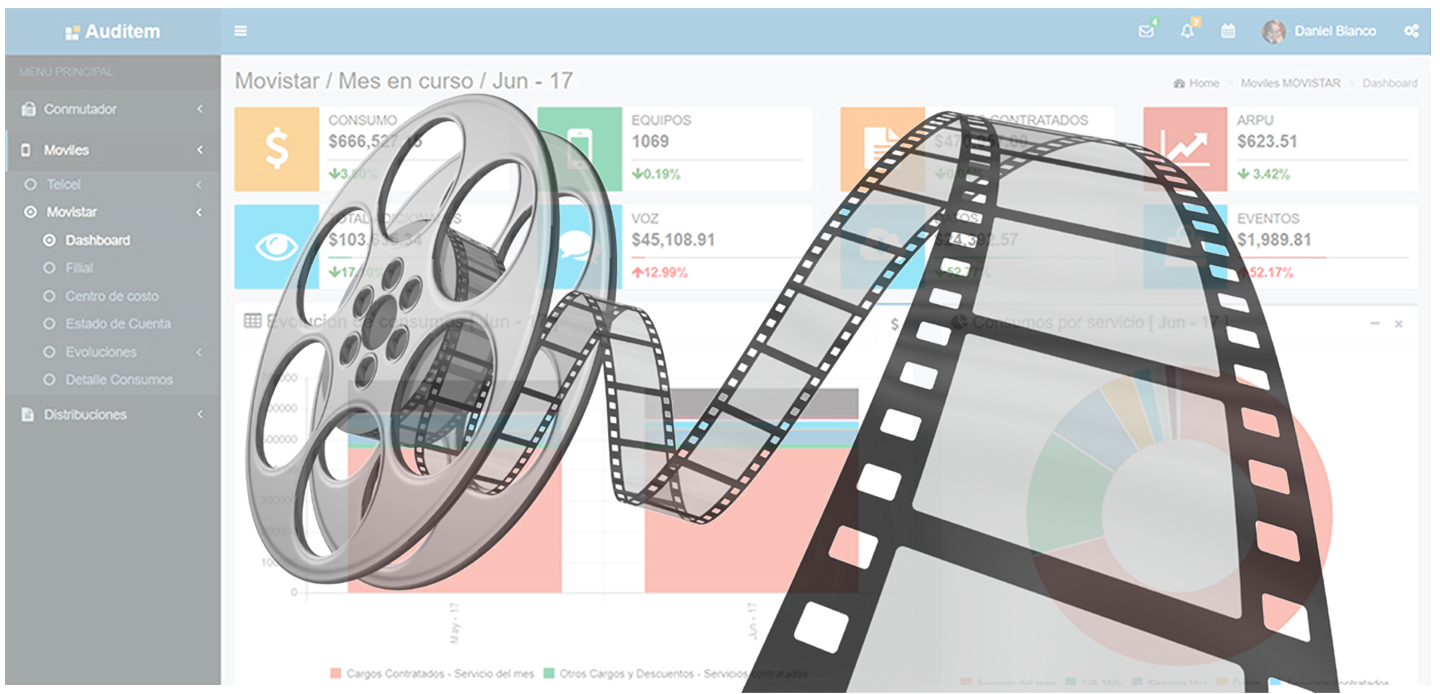
Task: Collapse the Moviles chevron
Action: (x=199, y=150)
